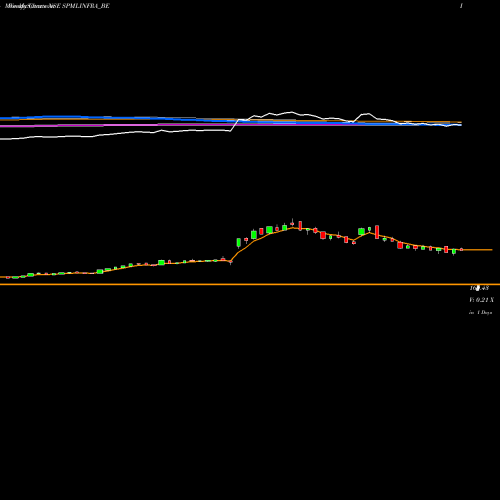Click the "V: 0.21 X" volume label

(x=481, y=300)
